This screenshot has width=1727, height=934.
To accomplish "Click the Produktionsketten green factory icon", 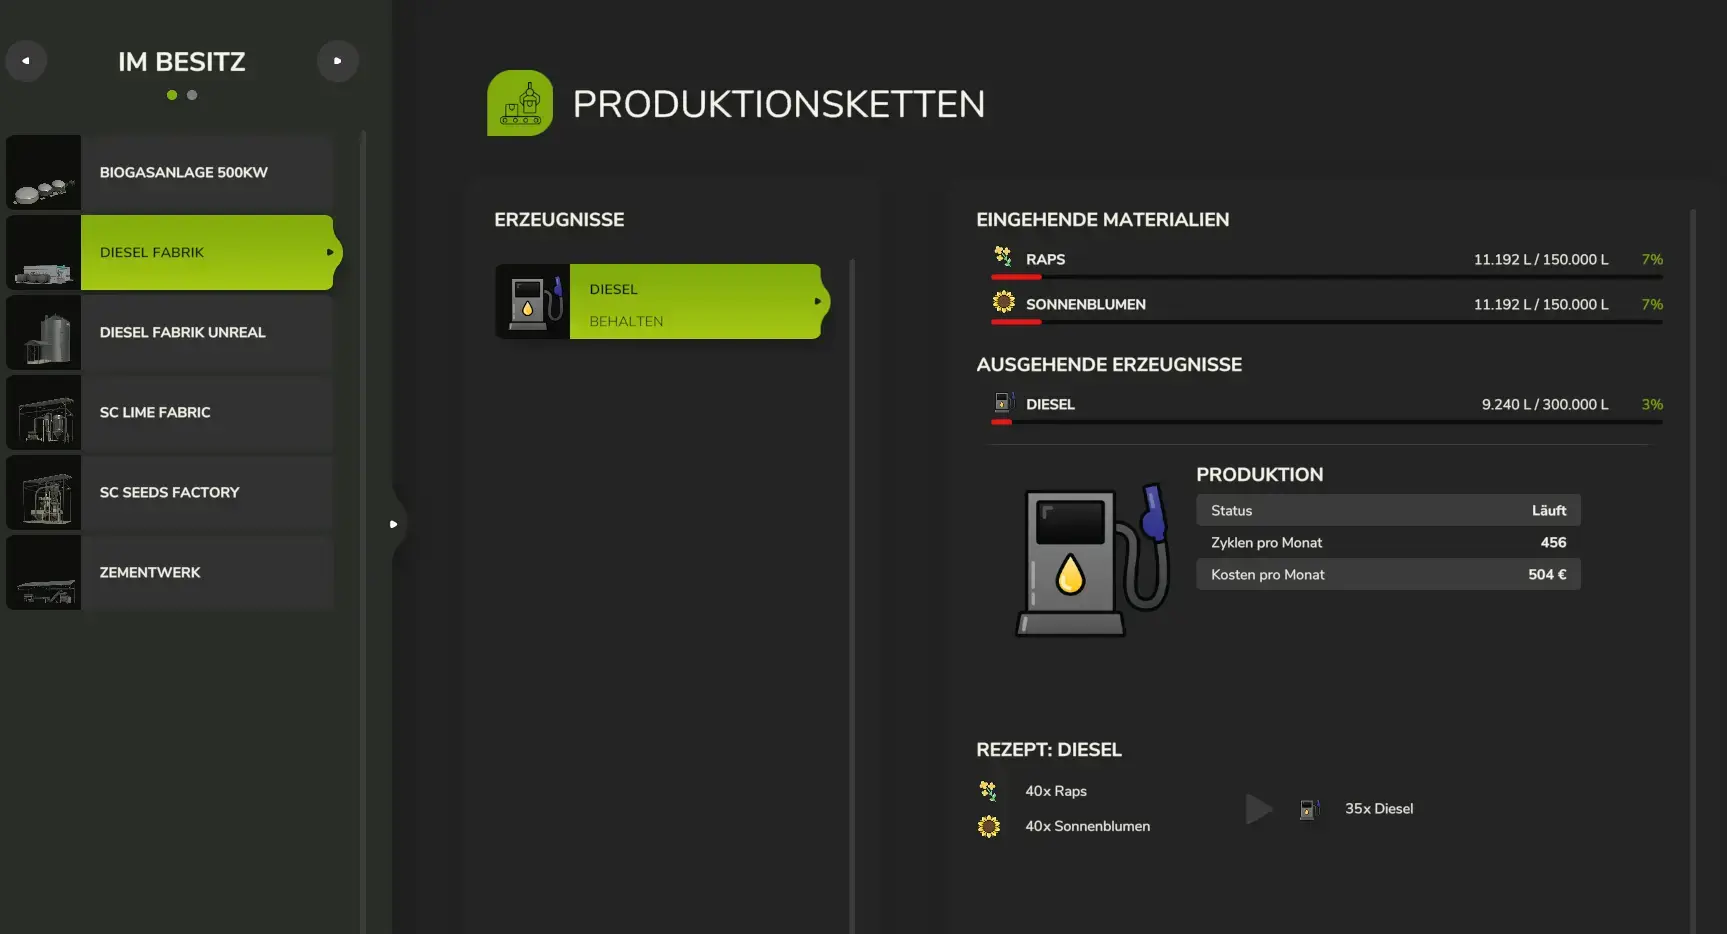I will click(520, 103).
